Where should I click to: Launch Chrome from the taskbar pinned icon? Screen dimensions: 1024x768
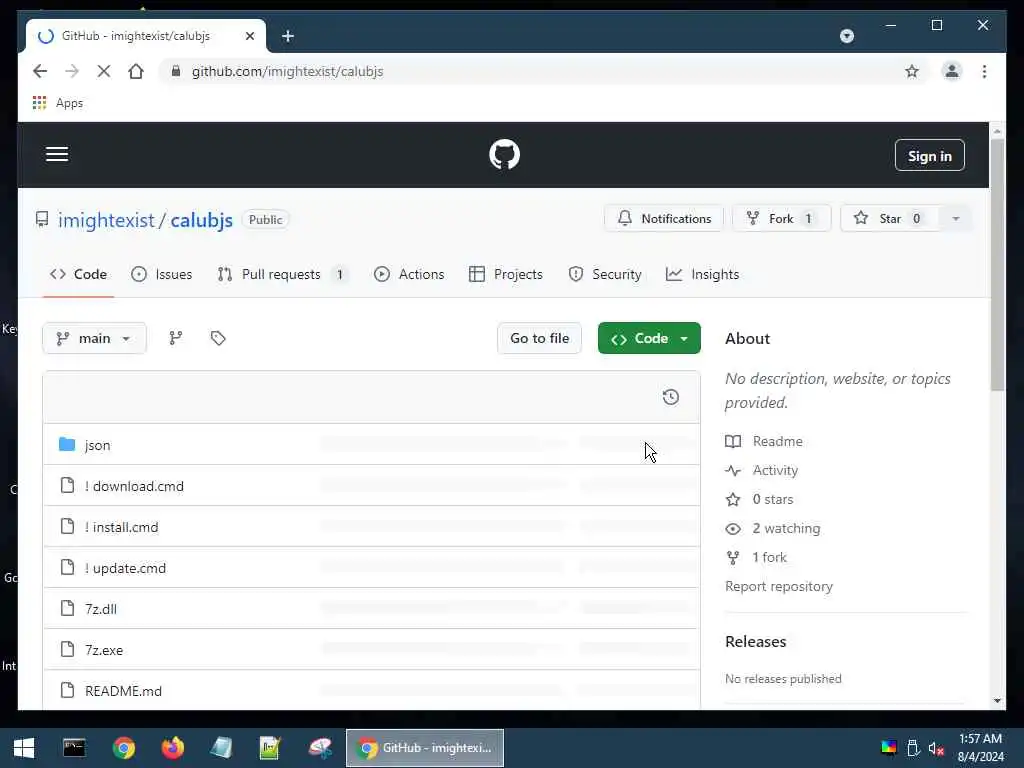[x=123, y=748]
